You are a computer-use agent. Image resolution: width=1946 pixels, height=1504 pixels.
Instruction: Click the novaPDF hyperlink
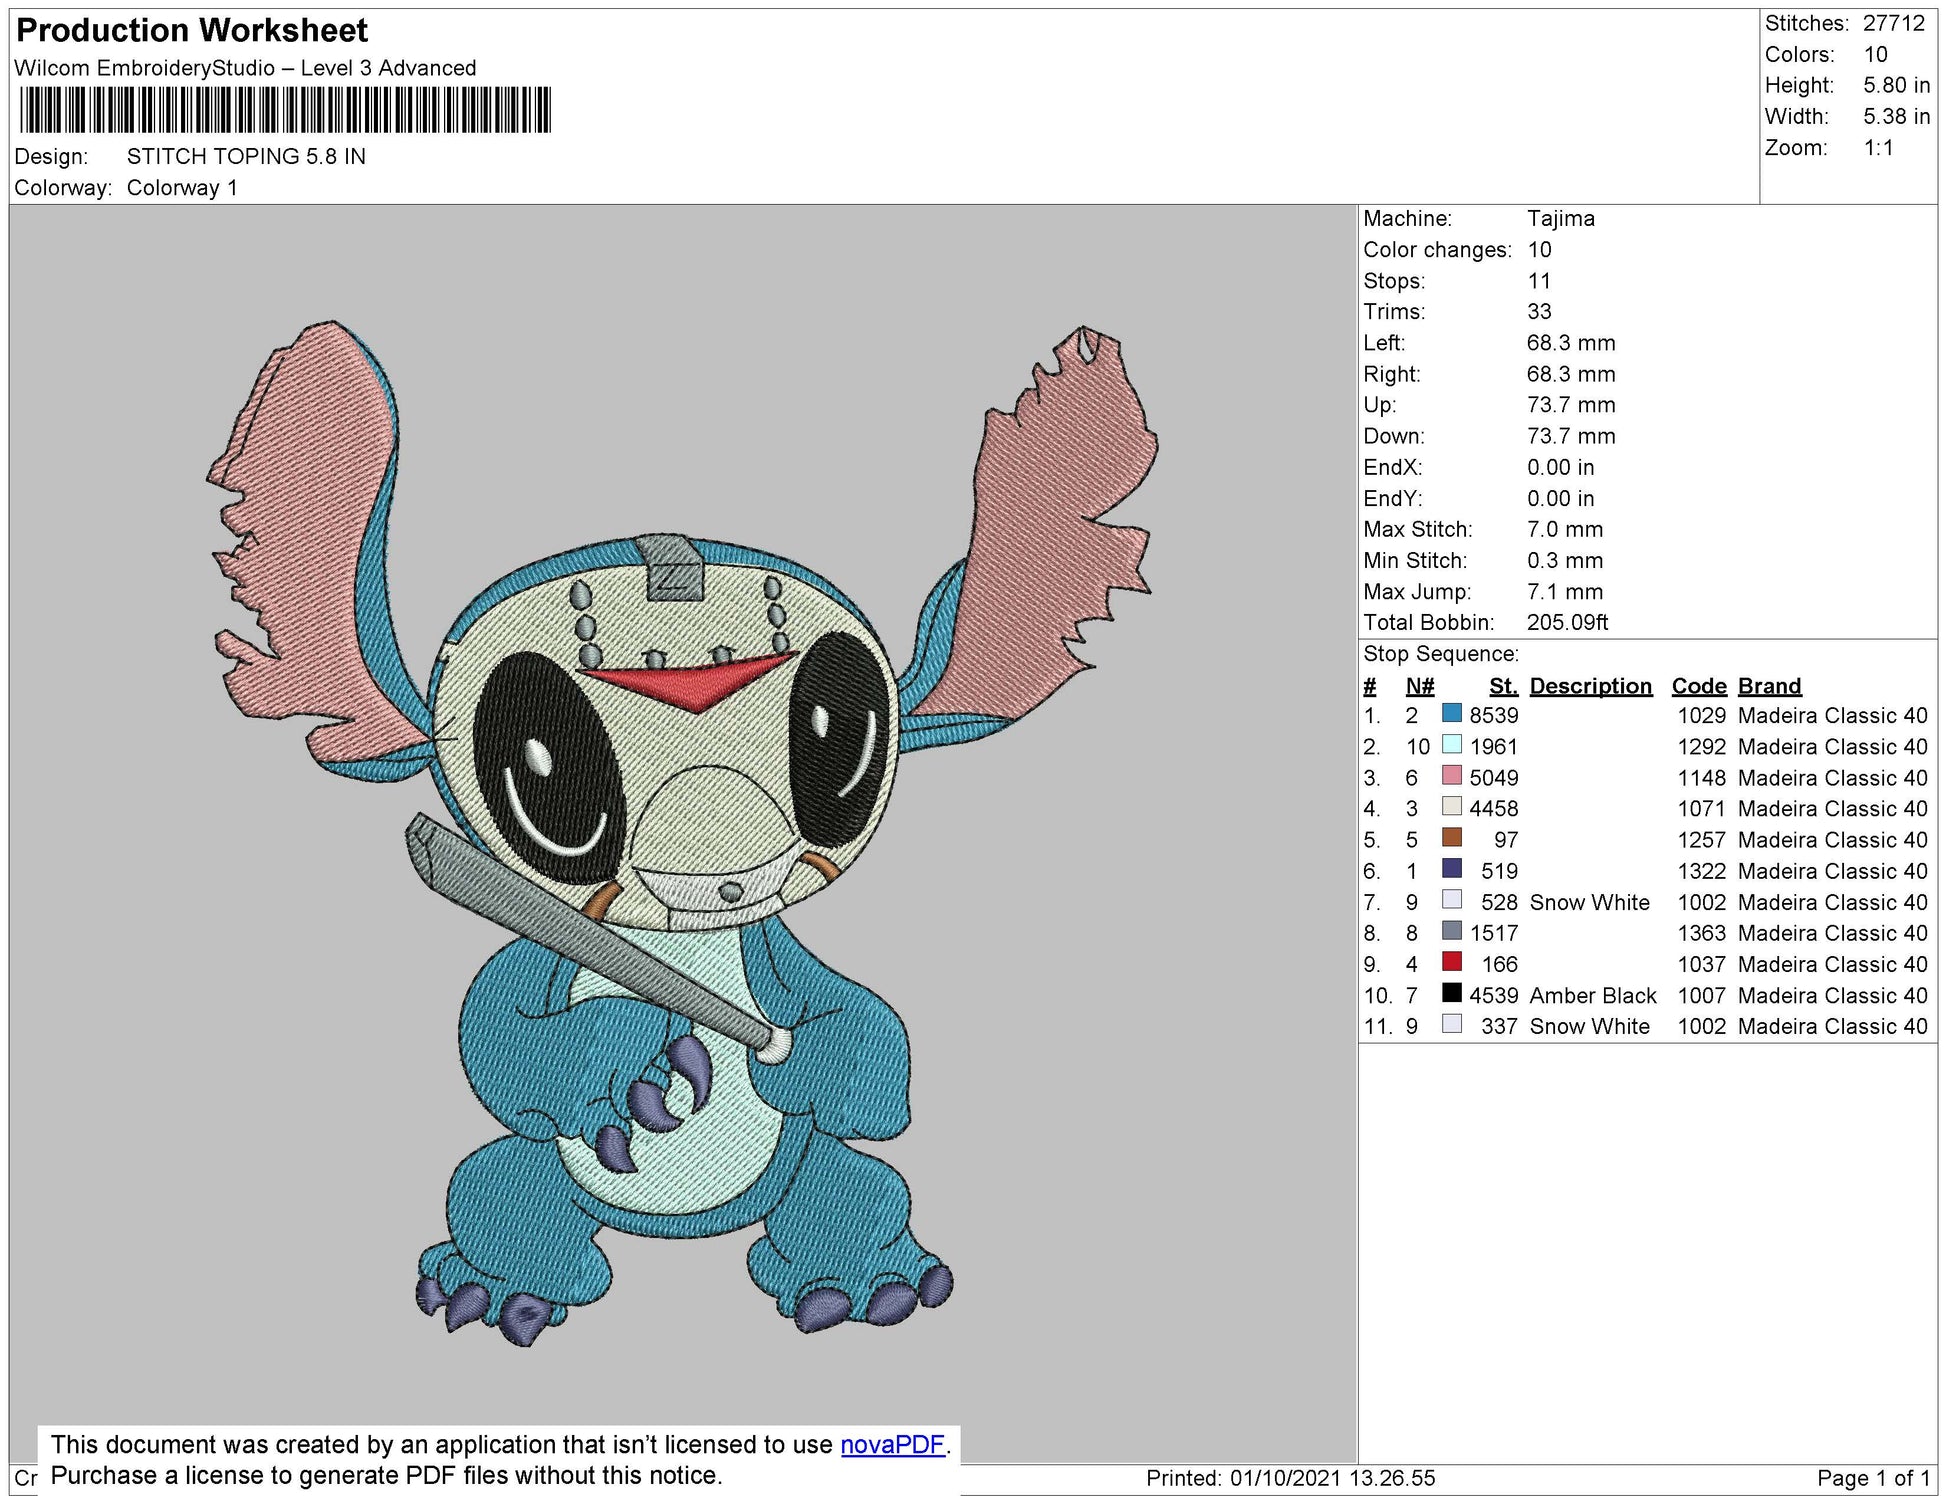[892, 1445]
